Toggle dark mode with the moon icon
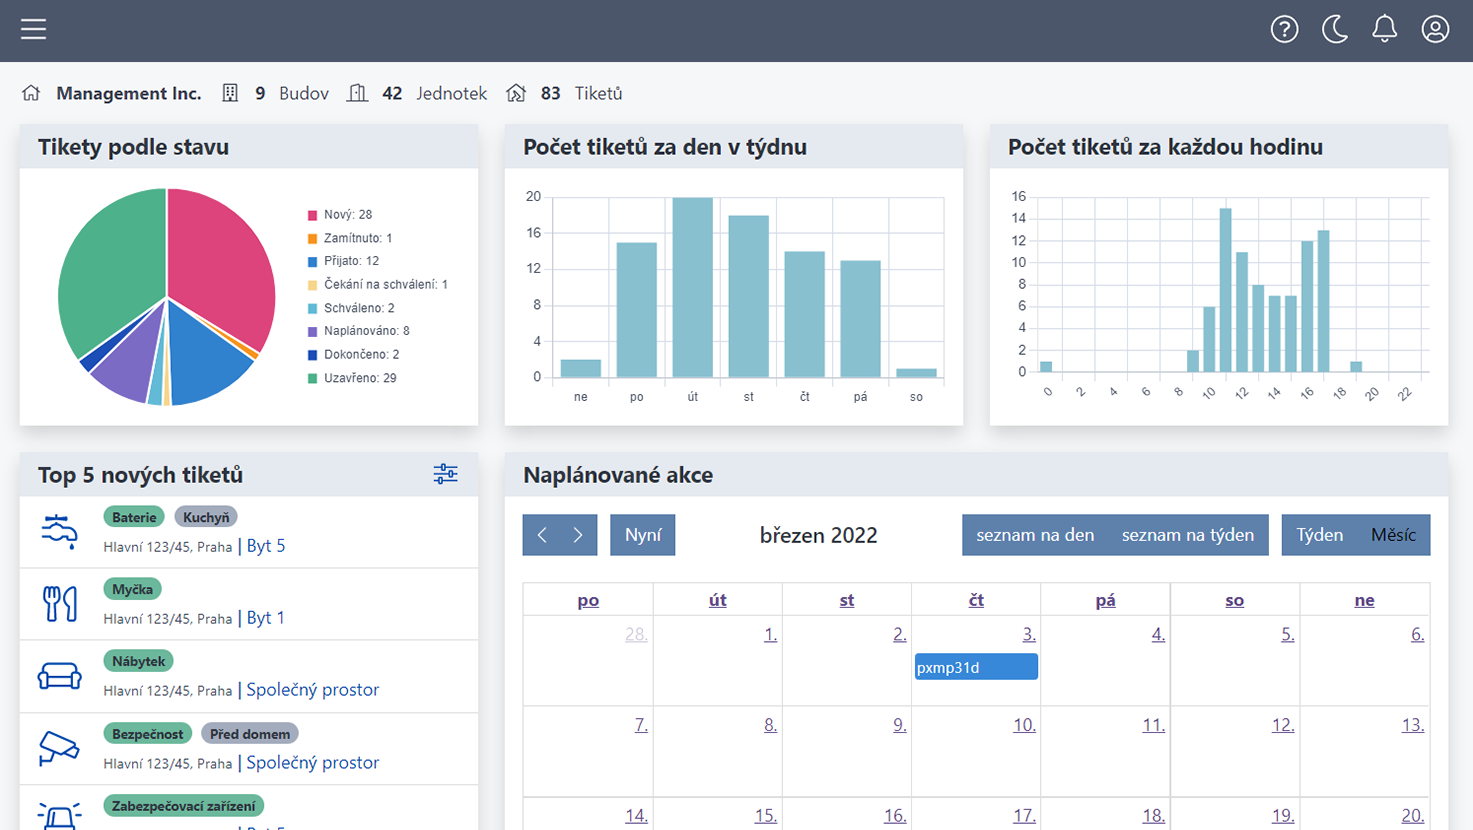Screen dimensions: 1473x830 click(1334, 29)
